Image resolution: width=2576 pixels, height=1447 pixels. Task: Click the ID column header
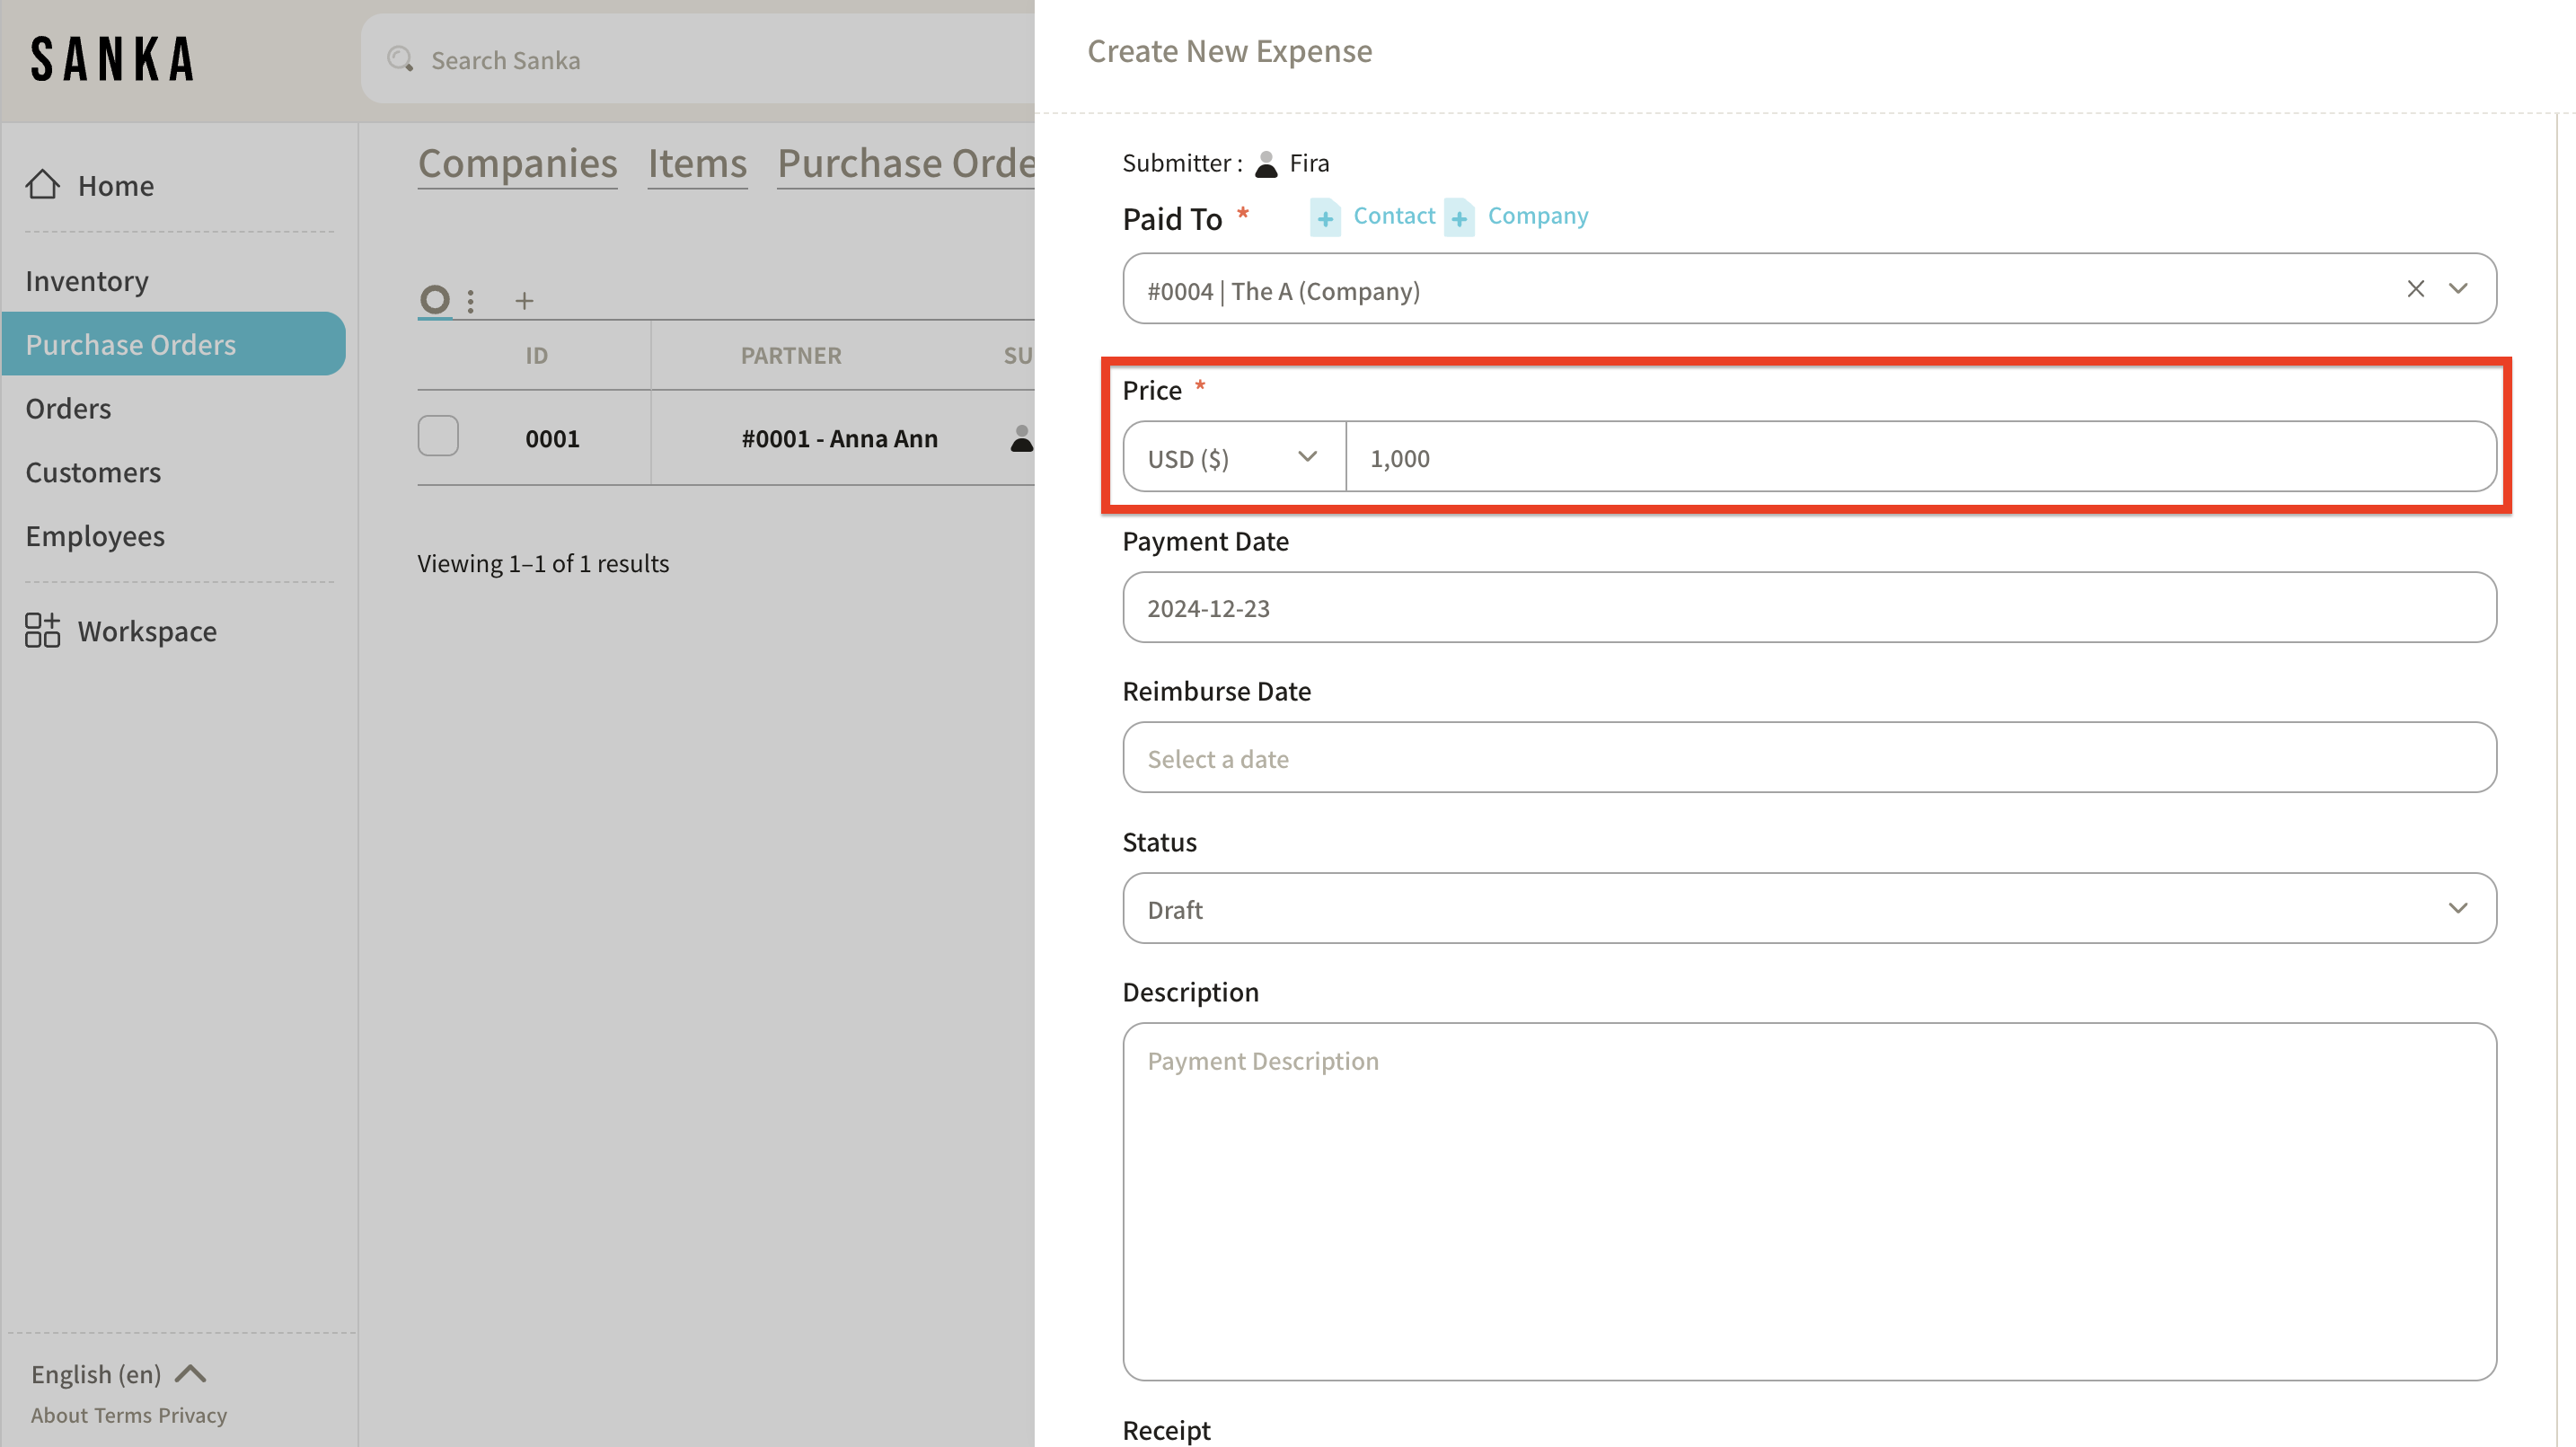pyautogui.click(x=536, y=356)
